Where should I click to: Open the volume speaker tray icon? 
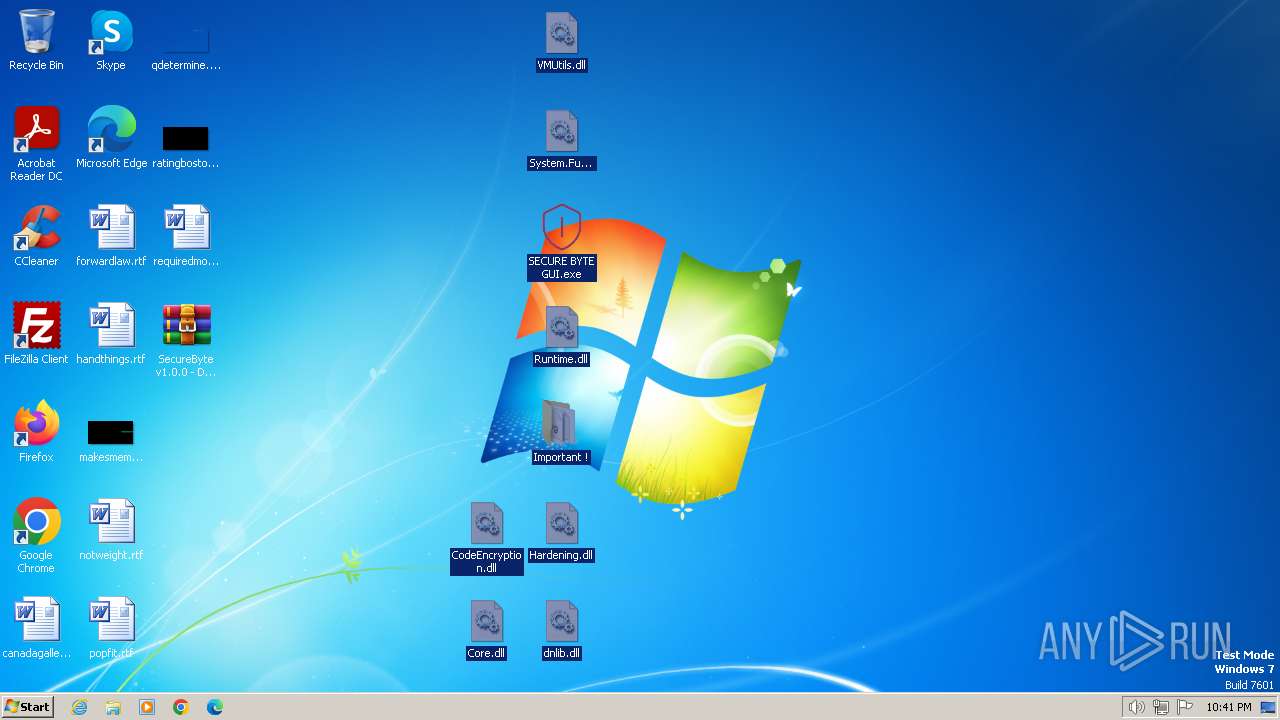[x=1136, y=707]
